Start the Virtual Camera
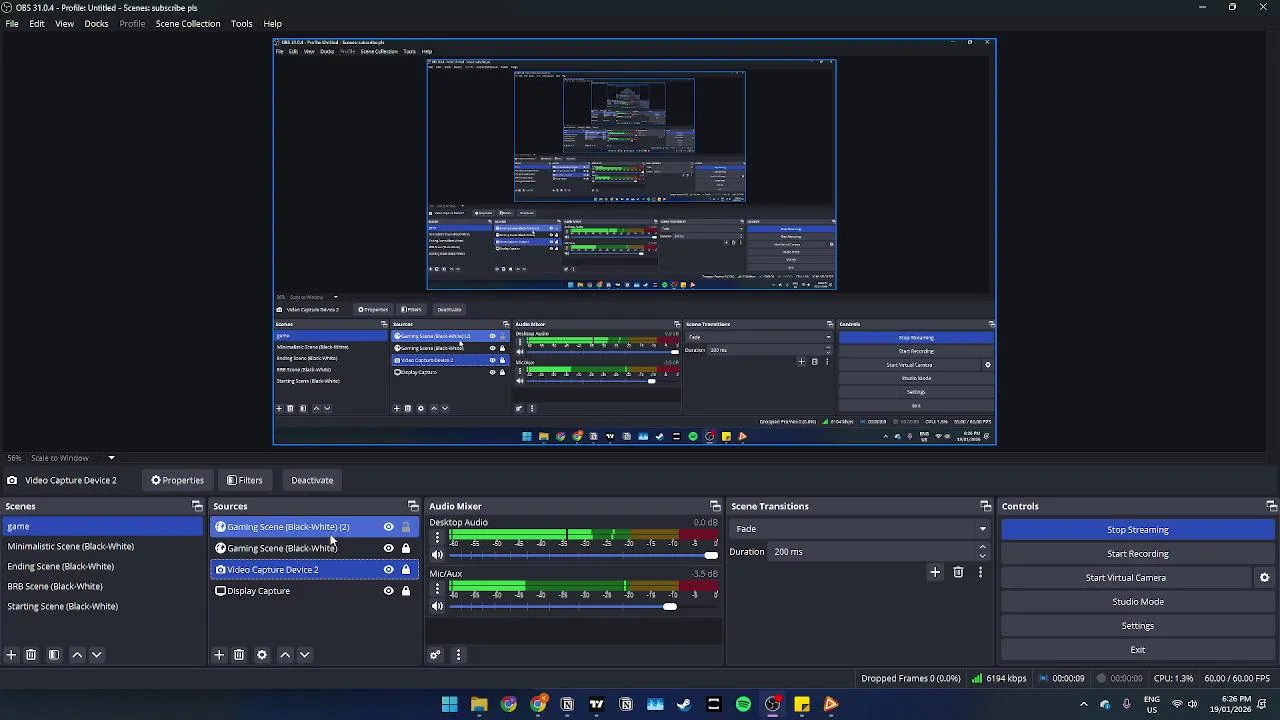The image size is (1280, 720). coord(1126,578)
